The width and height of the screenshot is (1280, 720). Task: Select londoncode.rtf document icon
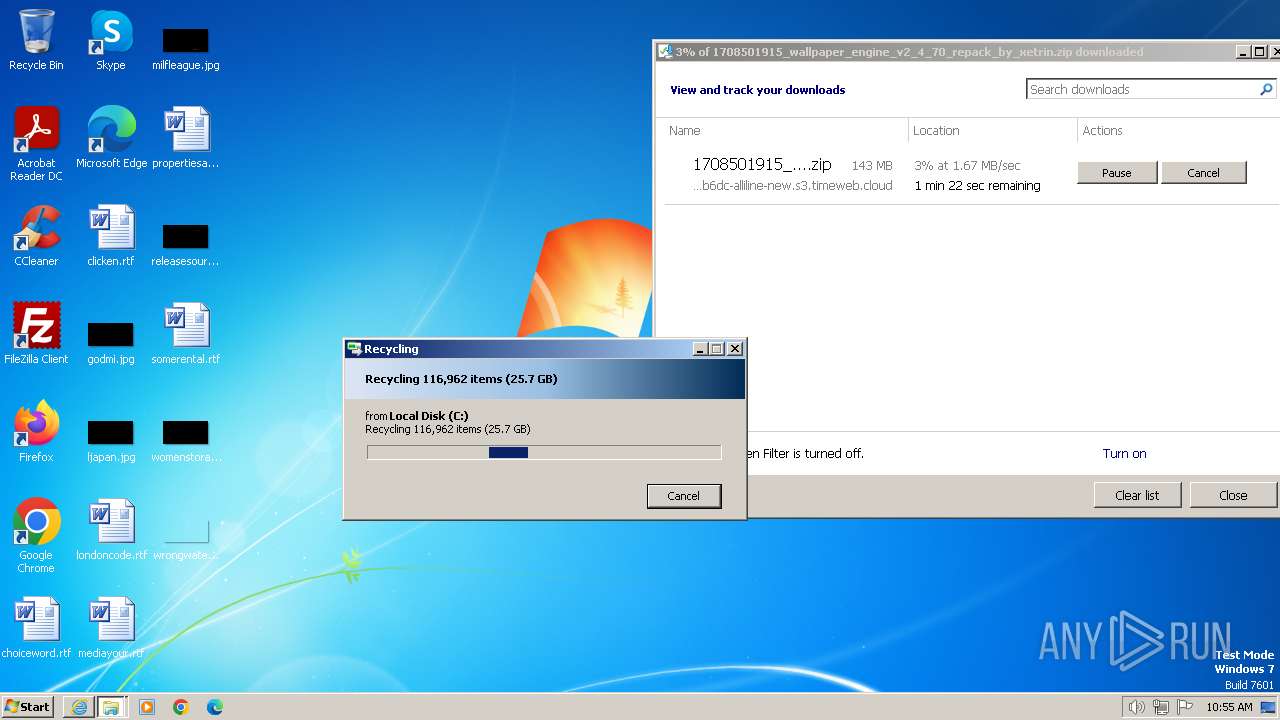pos(111,530)
